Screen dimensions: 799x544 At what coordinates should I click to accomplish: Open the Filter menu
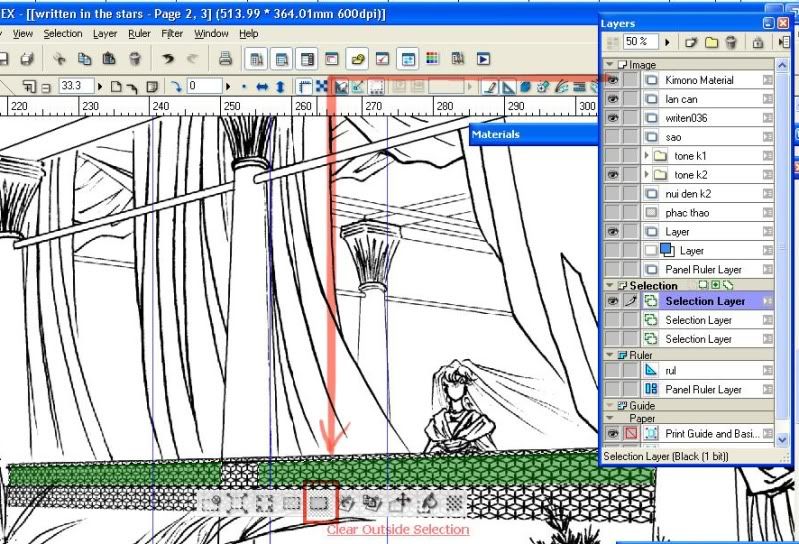172,34
